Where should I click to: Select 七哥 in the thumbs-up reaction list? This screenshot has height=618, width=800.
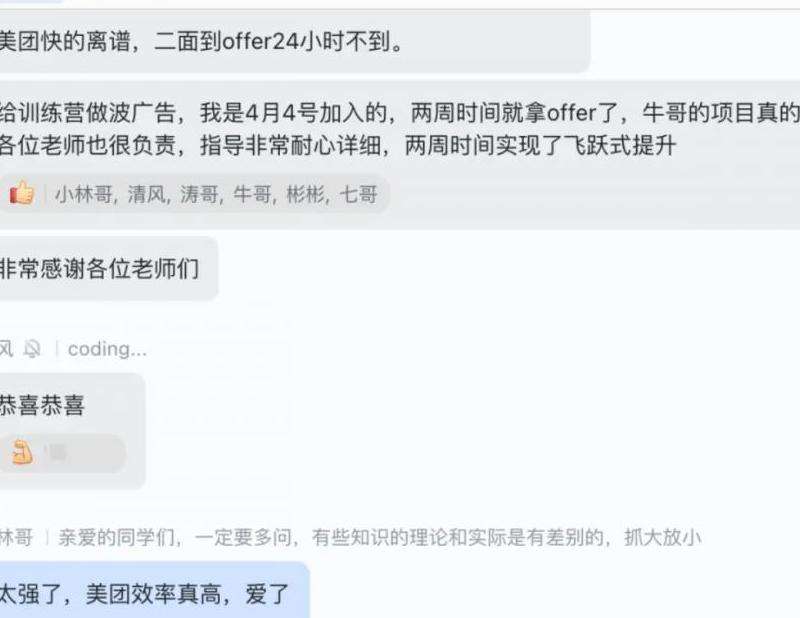358,194
